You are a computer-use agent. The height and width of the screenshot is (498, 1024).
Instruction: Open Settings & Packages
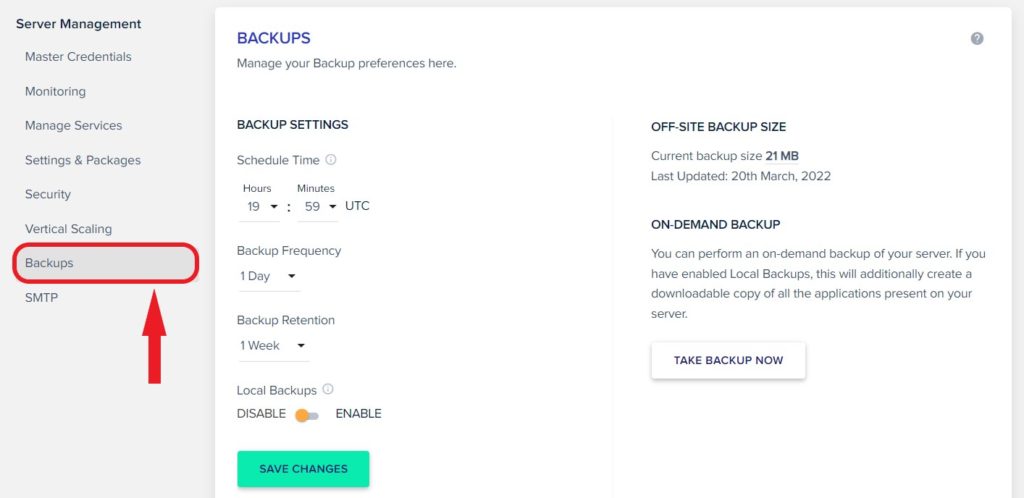pos(83,160)
